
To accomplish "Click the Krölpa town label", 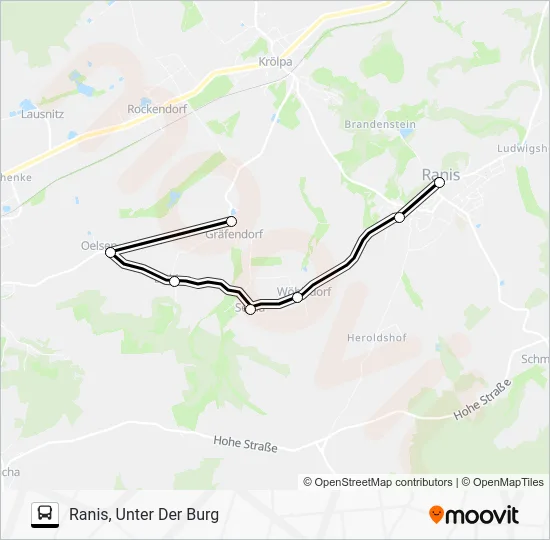I will click(275, 62).
